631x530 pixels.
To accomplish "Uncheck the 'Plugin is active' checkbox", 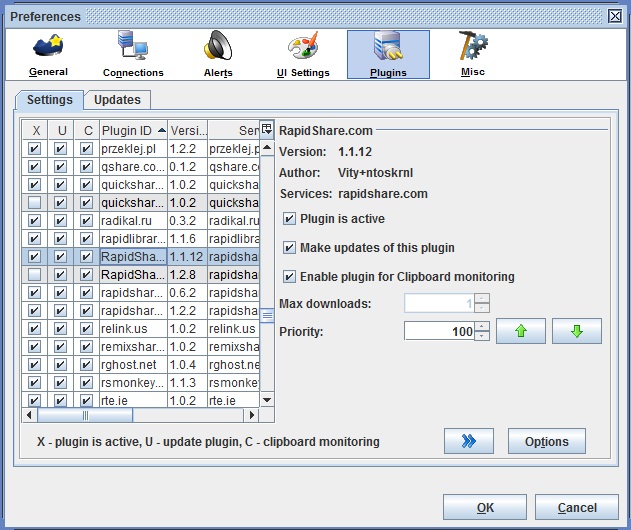I will tap(290, 219).
